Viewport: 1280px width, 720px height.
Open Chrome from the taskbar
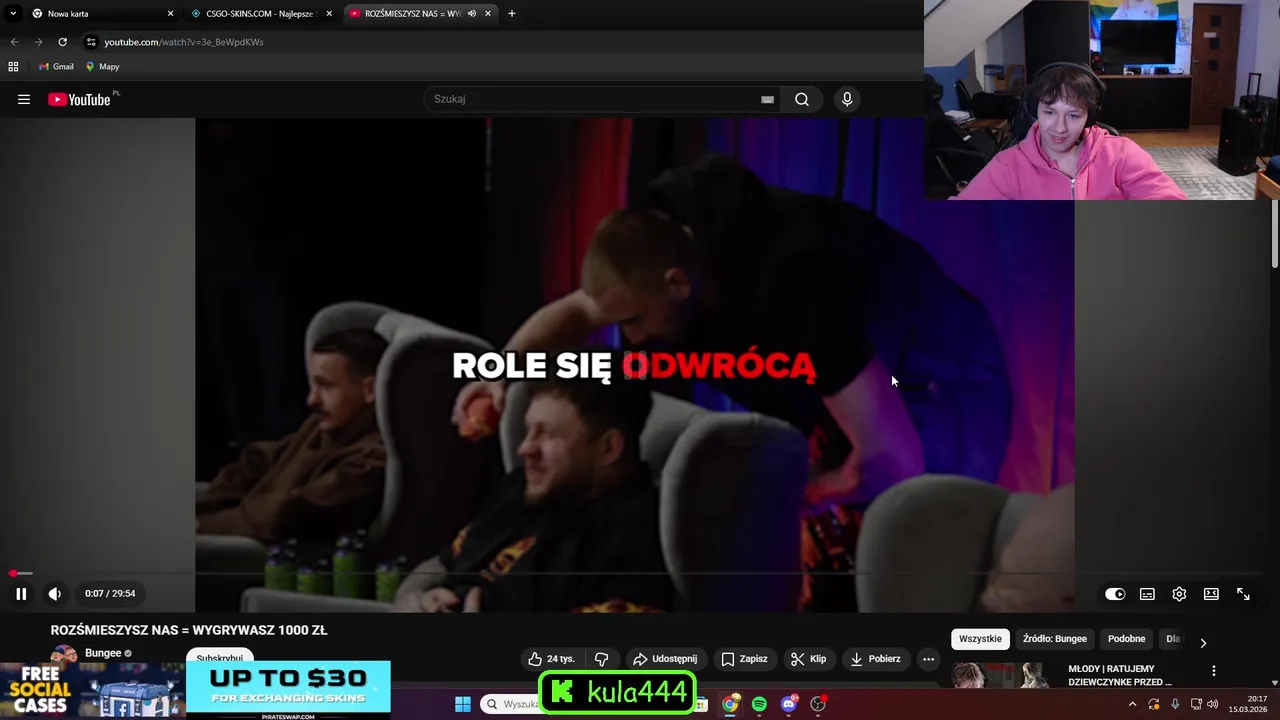pos(731,704)
